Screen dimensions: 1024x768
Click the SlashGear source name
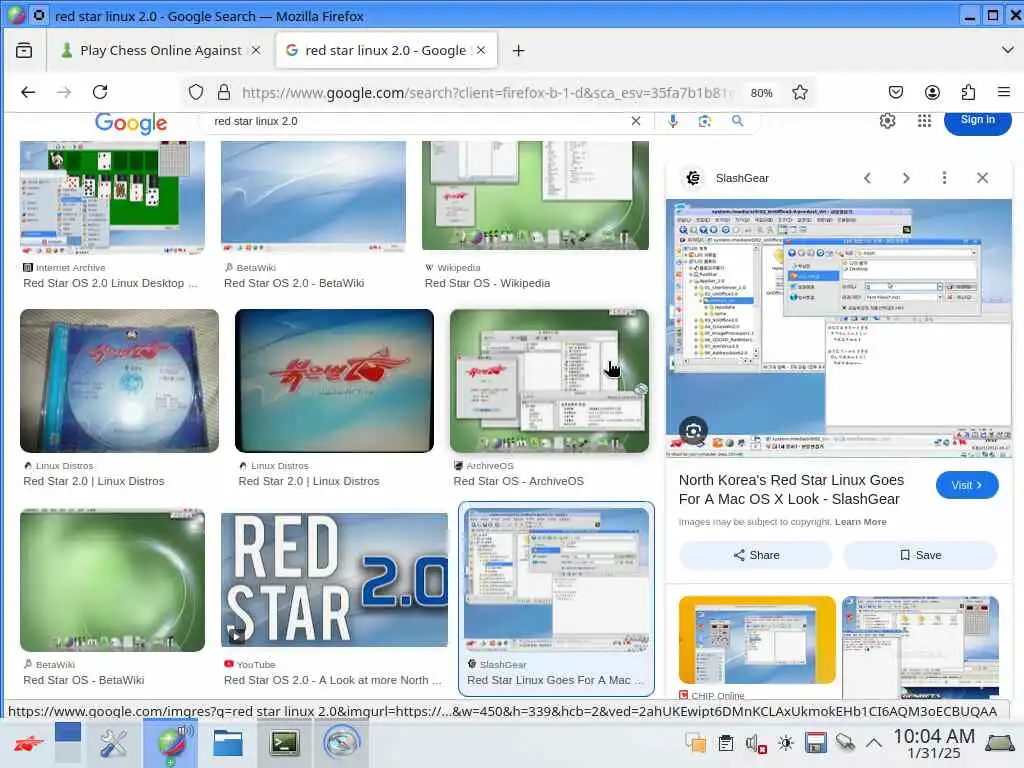click(742, 178)
